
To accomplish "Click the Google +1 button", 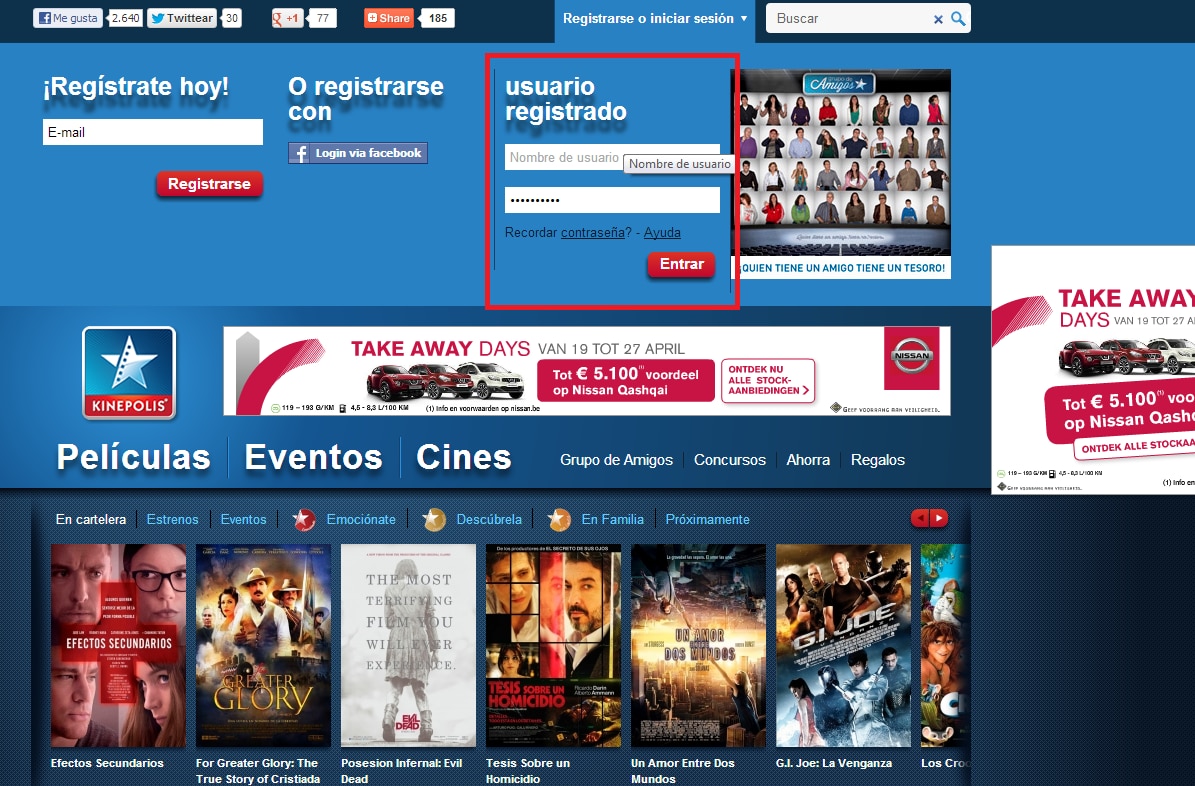I will [287, 18].
